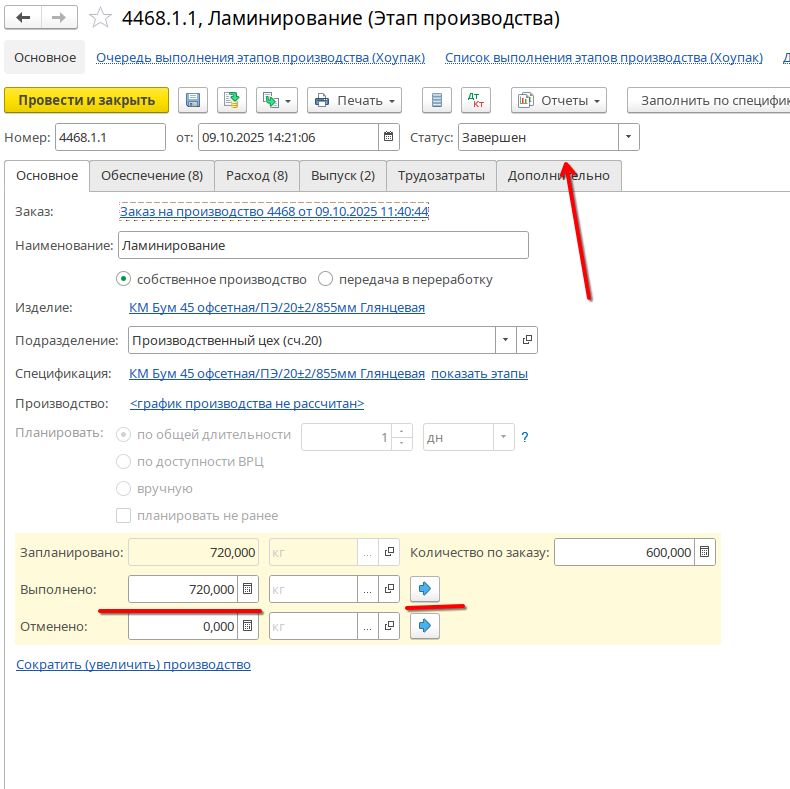
Task: Click the document structure list icon
Action: click(x=434, y=100)
